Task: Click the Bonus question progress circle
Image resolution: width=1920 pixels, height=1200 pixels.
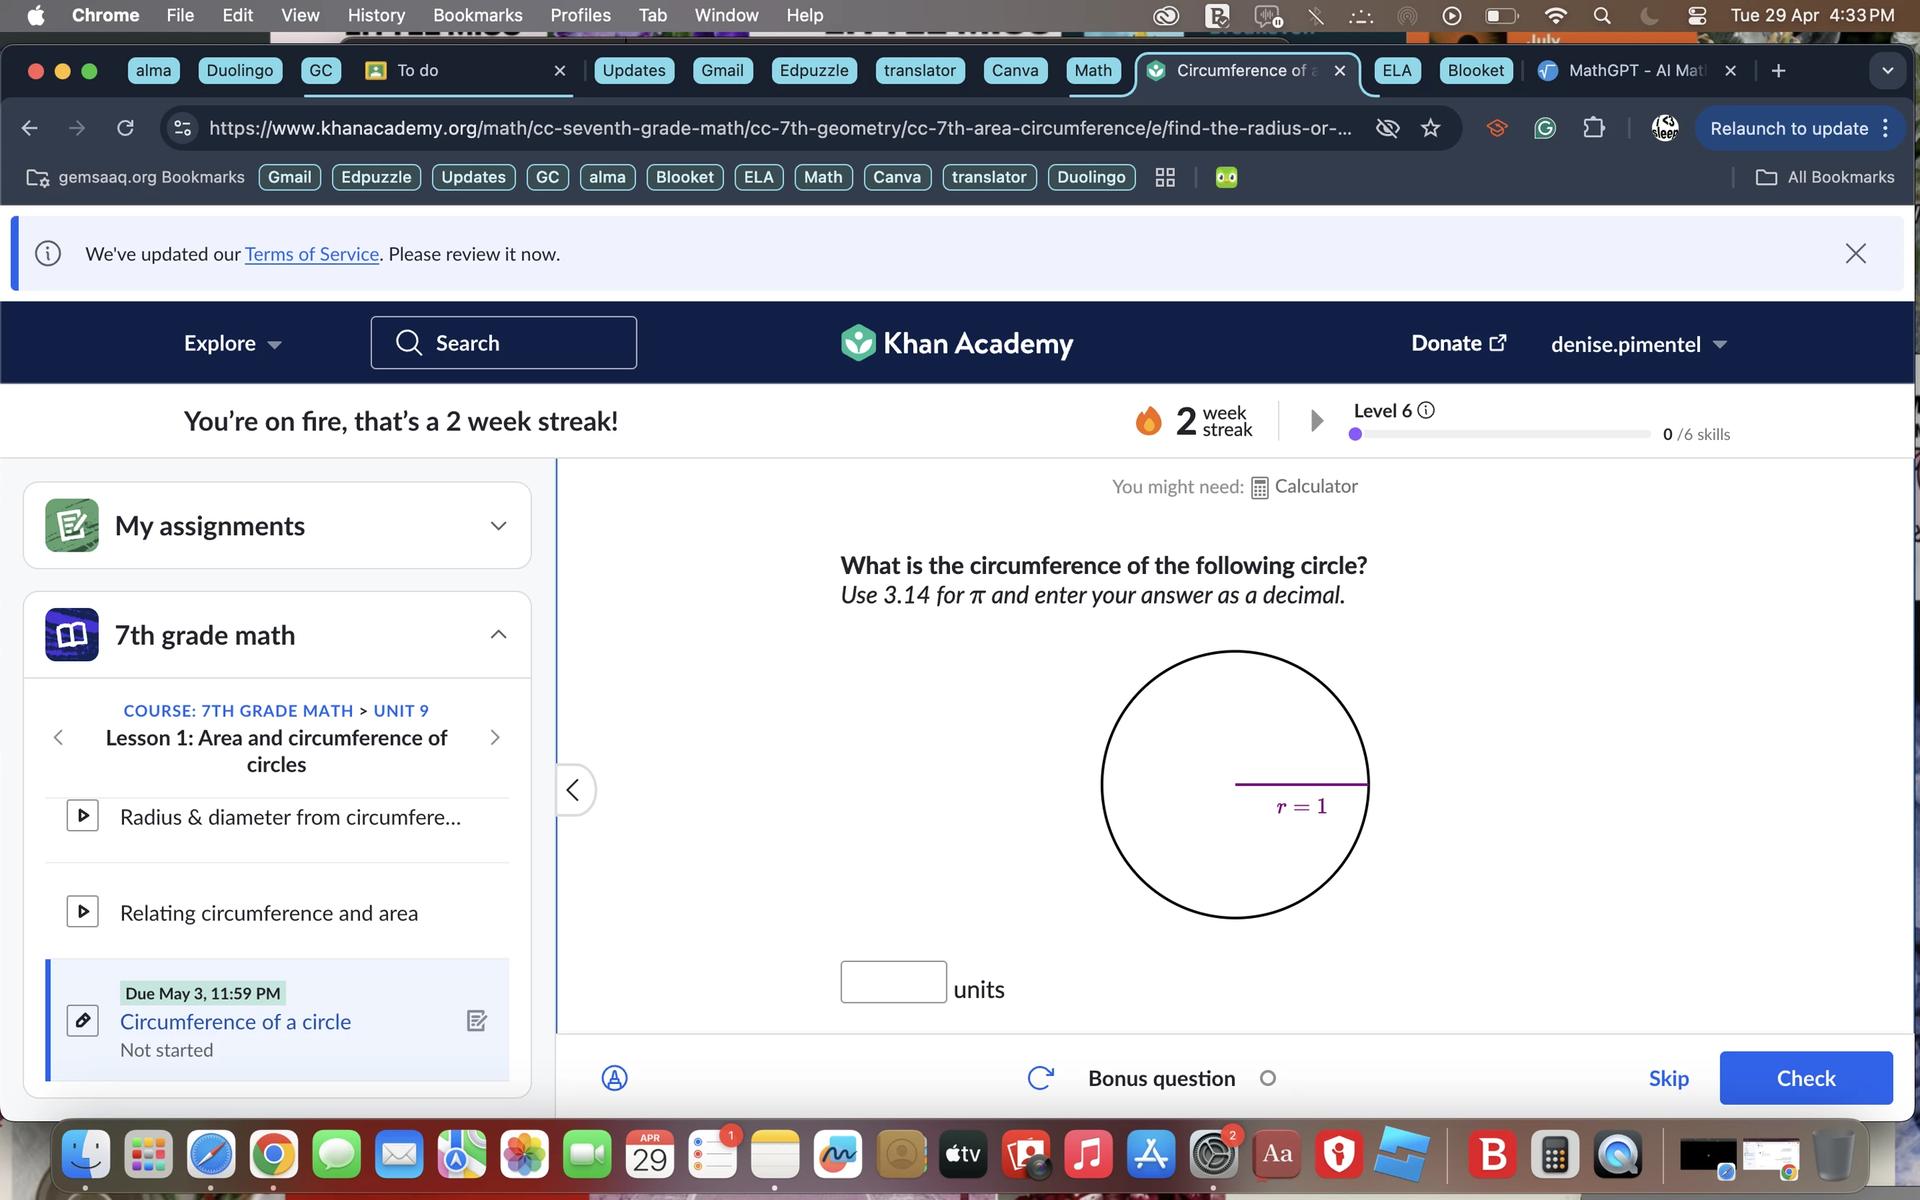Action: (x=1268, y=1078)
